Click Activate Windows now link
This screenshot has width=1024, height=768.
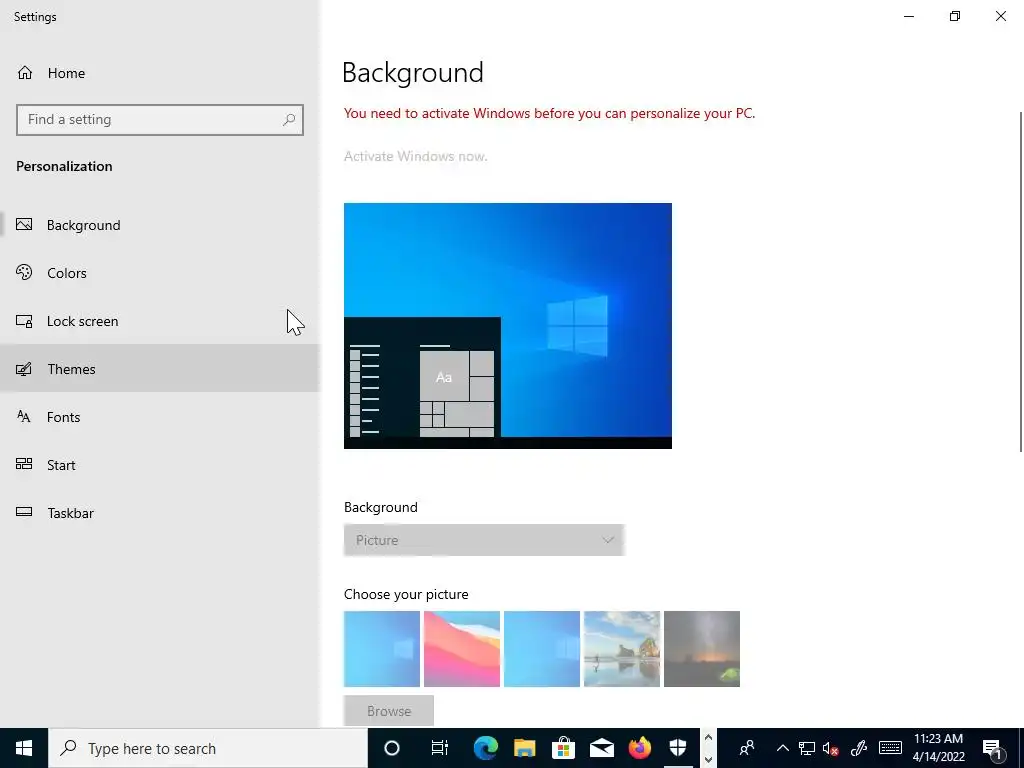click(415, 157)
